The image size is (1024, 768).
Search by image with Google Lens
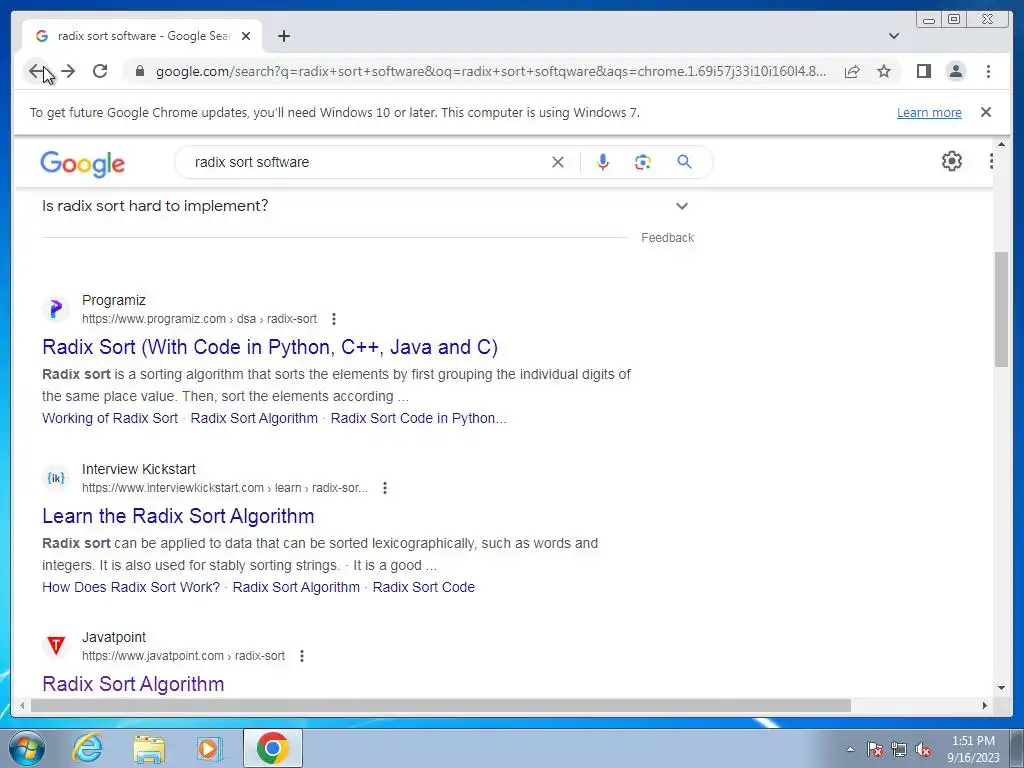(x=643, y=162)
